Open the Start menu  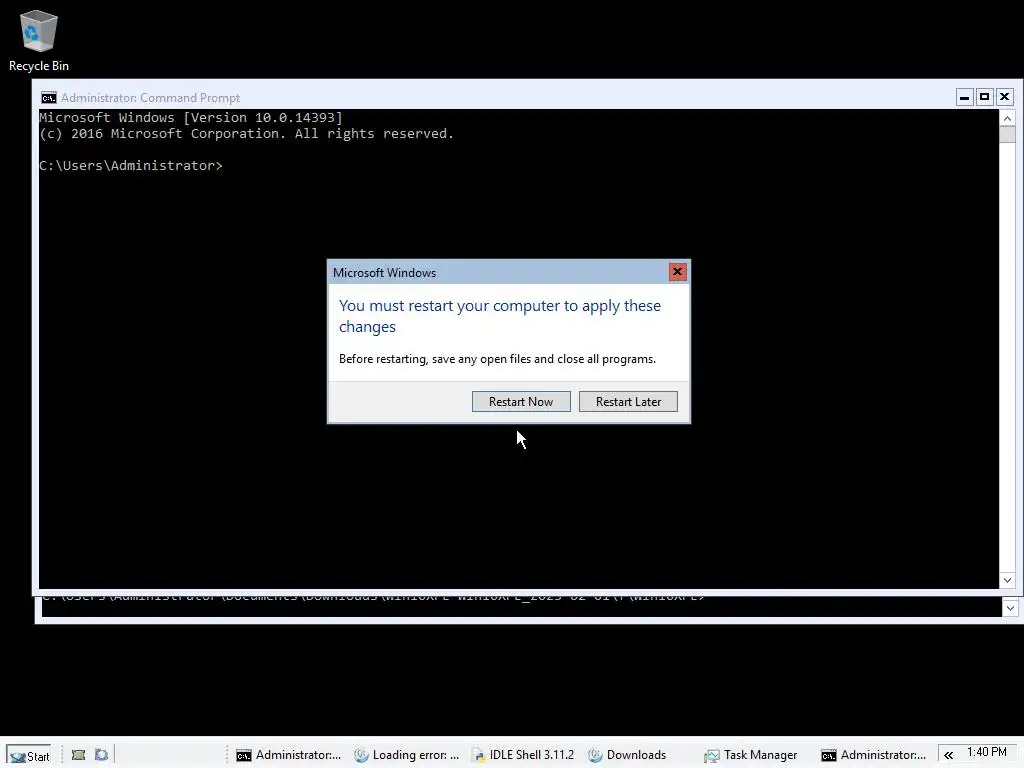tap(29, 756)
